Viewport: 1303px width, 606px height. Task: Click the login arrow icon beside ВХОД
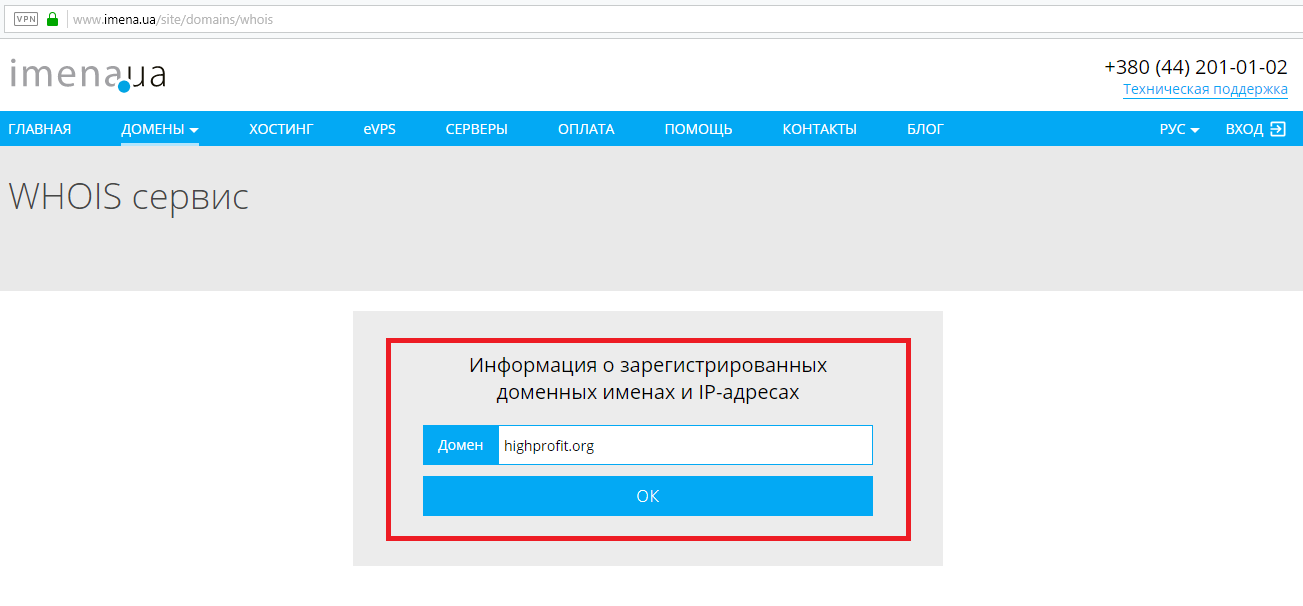point(1277,129)
